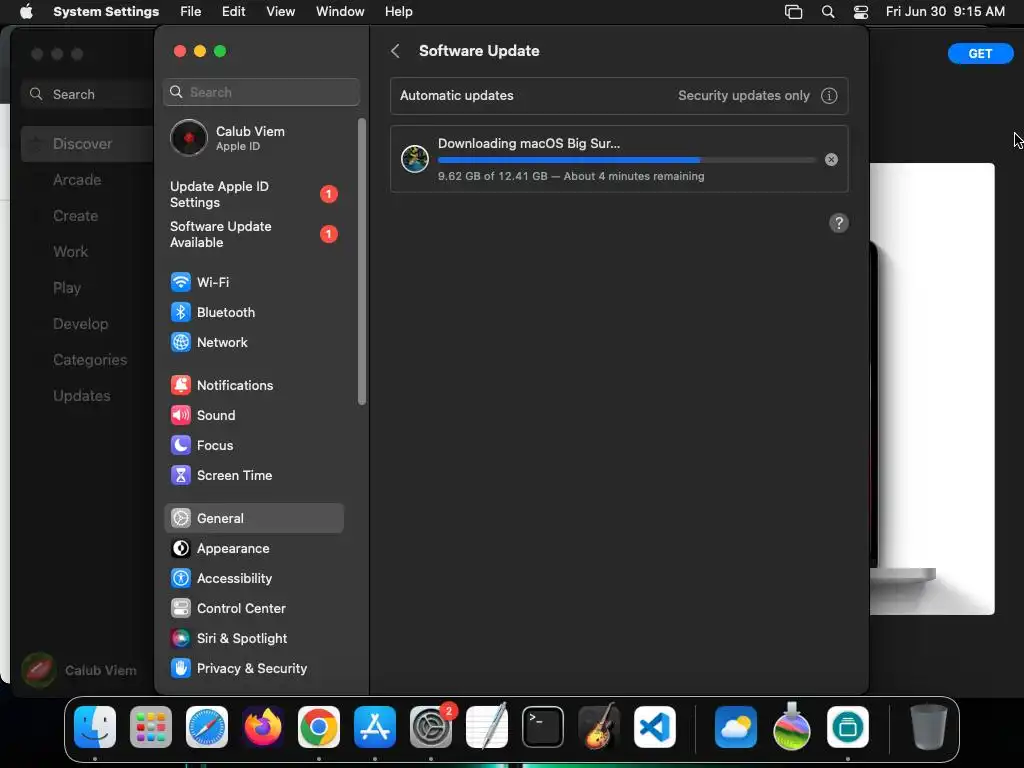The image size is (1024, 768).
Task: Select Discover in App Store sidebar
Action: click(88, 144)
